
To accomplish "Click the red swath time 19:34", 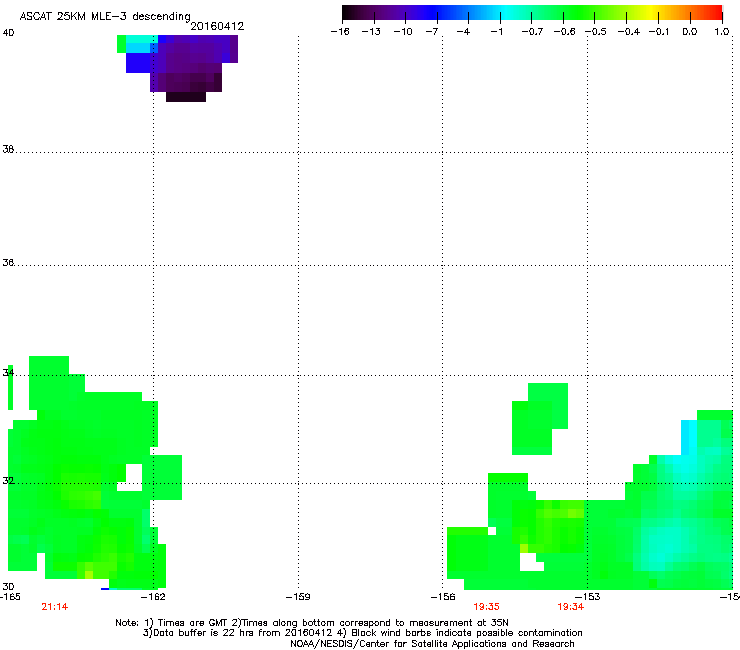I will 571,607.
